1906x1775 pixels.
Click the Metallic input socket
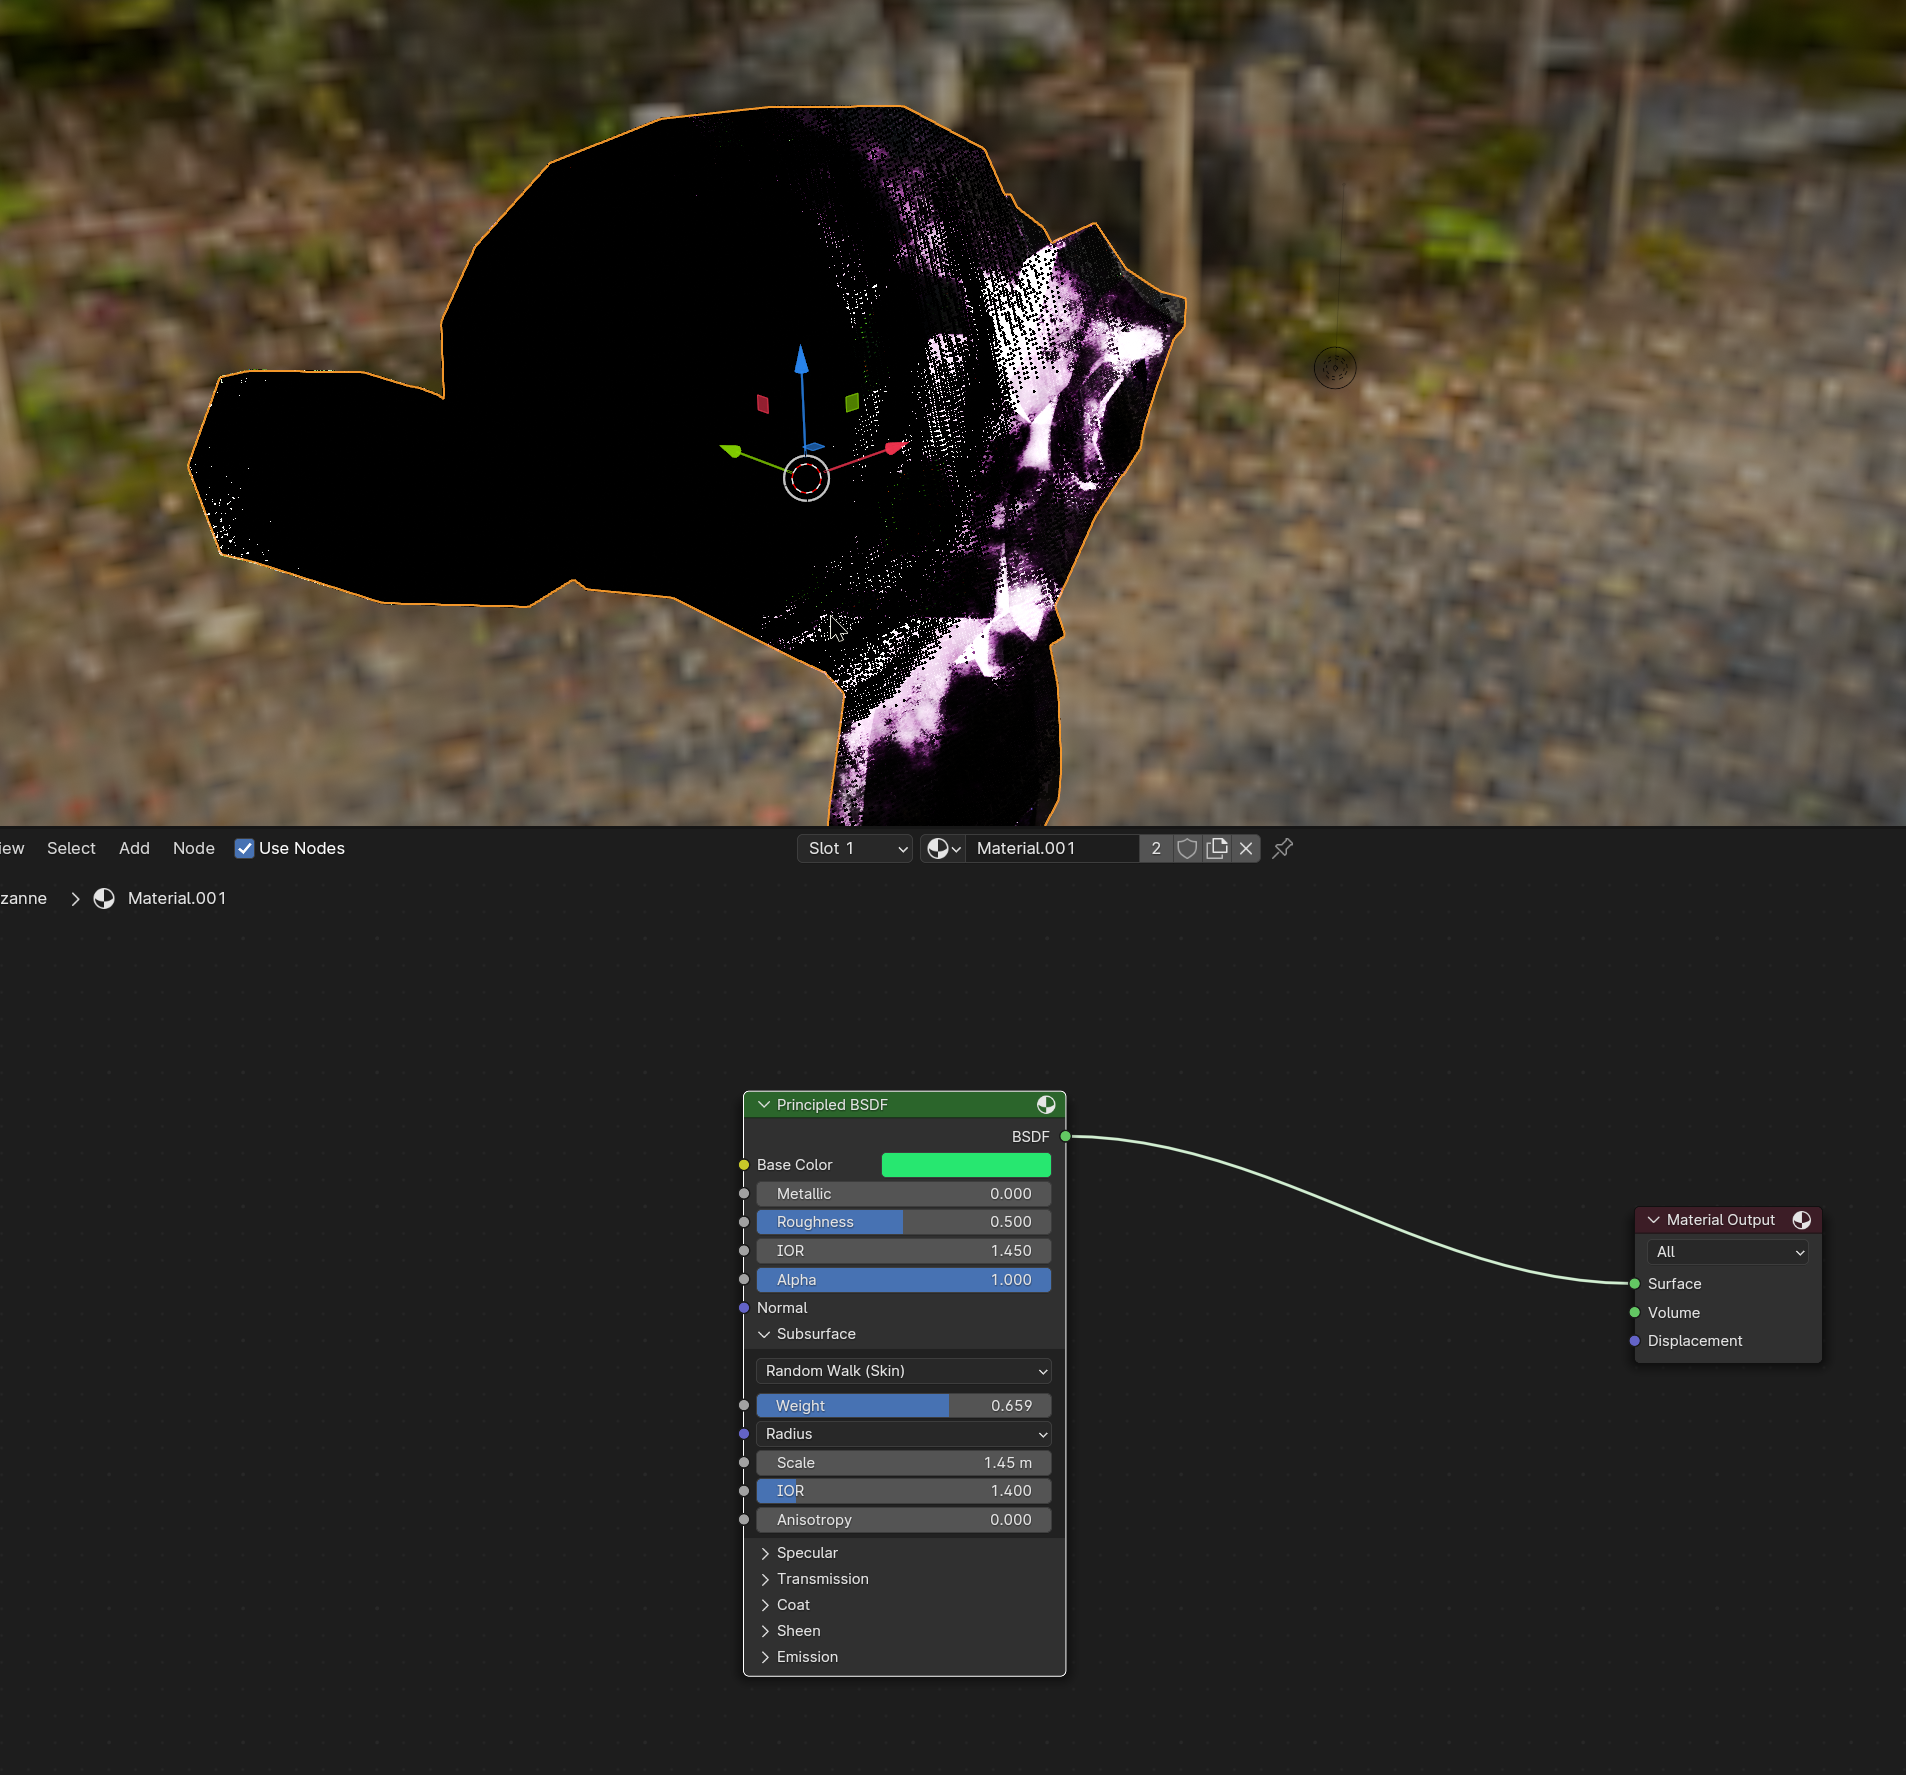point(744,1194)
